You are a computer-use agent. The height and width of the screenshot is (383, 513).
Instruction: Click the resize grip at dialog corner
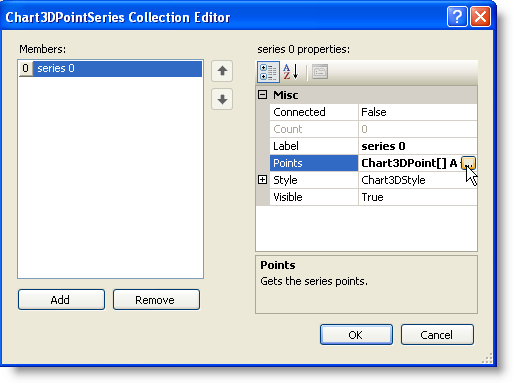487,359
